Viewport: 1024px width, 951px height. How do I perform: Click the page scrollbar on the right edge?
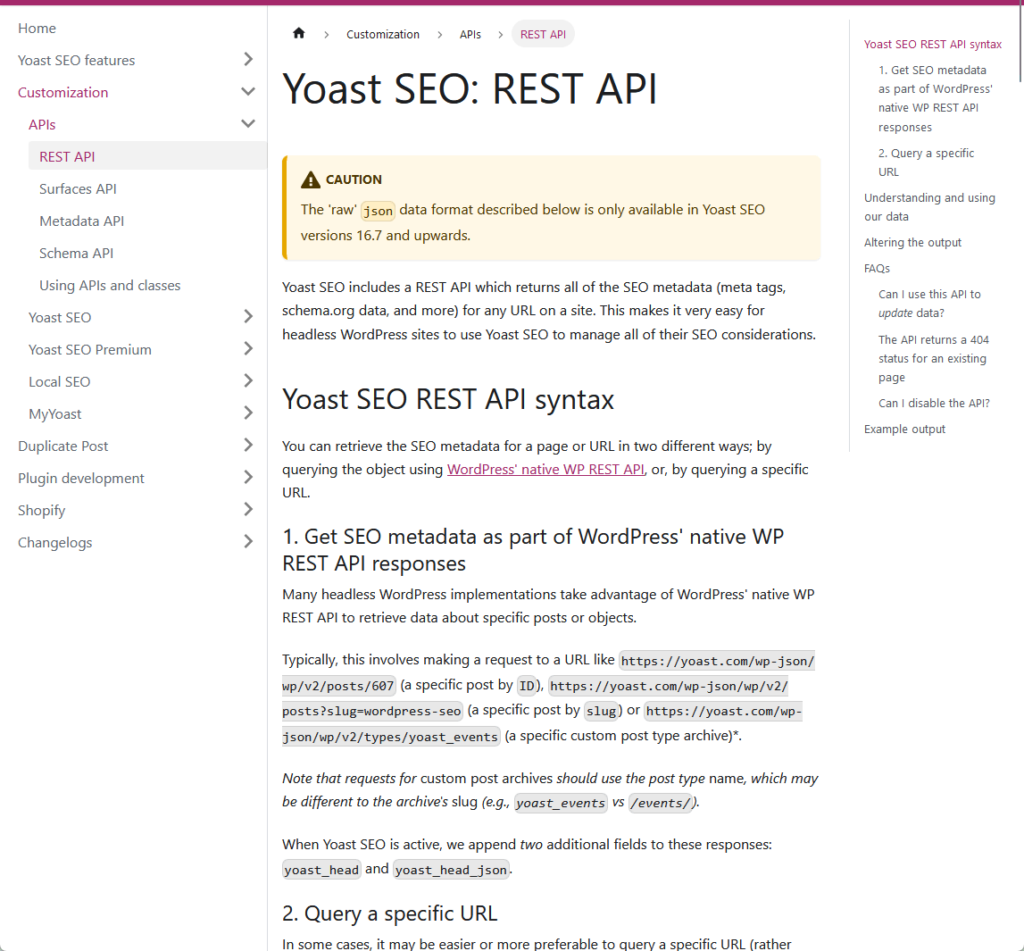[x=1021, y=43]
